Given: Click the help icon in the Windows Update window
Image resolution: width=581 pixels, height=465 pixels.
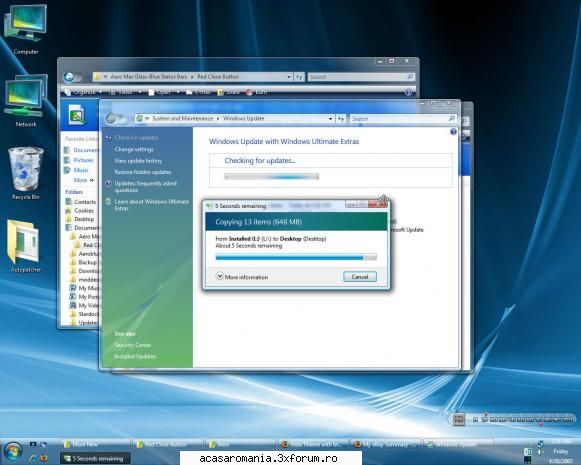Looking at the screenshot, I should (453, 132).
